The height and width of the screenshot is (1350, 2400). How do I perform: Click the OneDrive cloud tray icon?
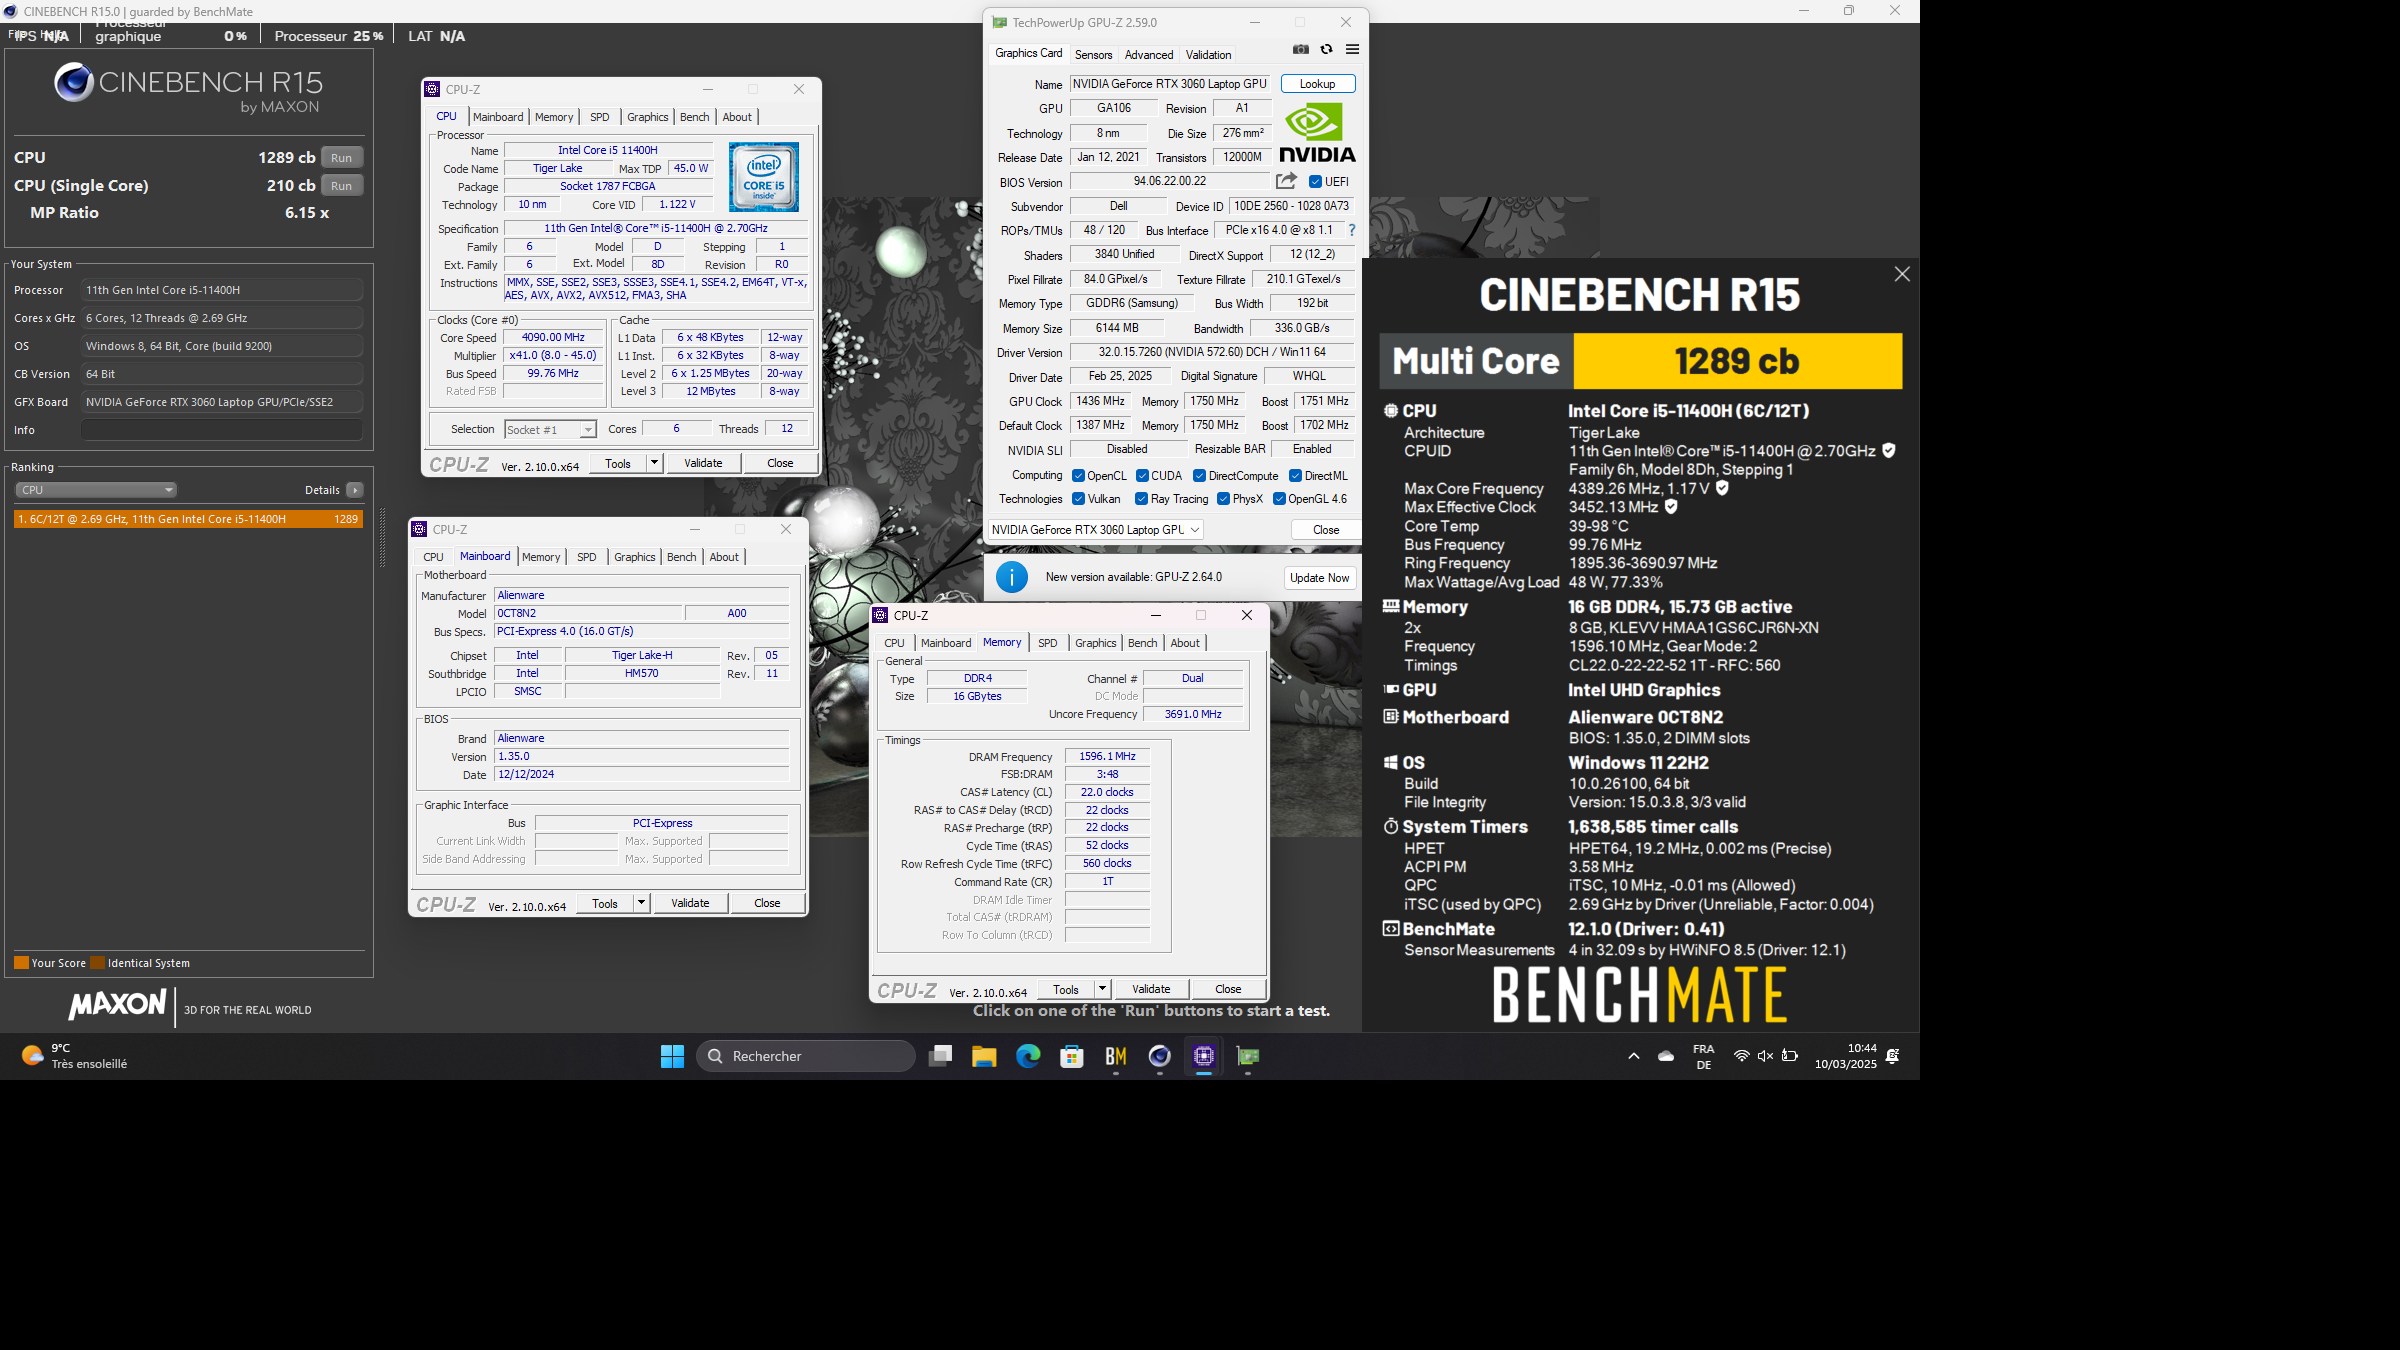pos(1666,1056)
